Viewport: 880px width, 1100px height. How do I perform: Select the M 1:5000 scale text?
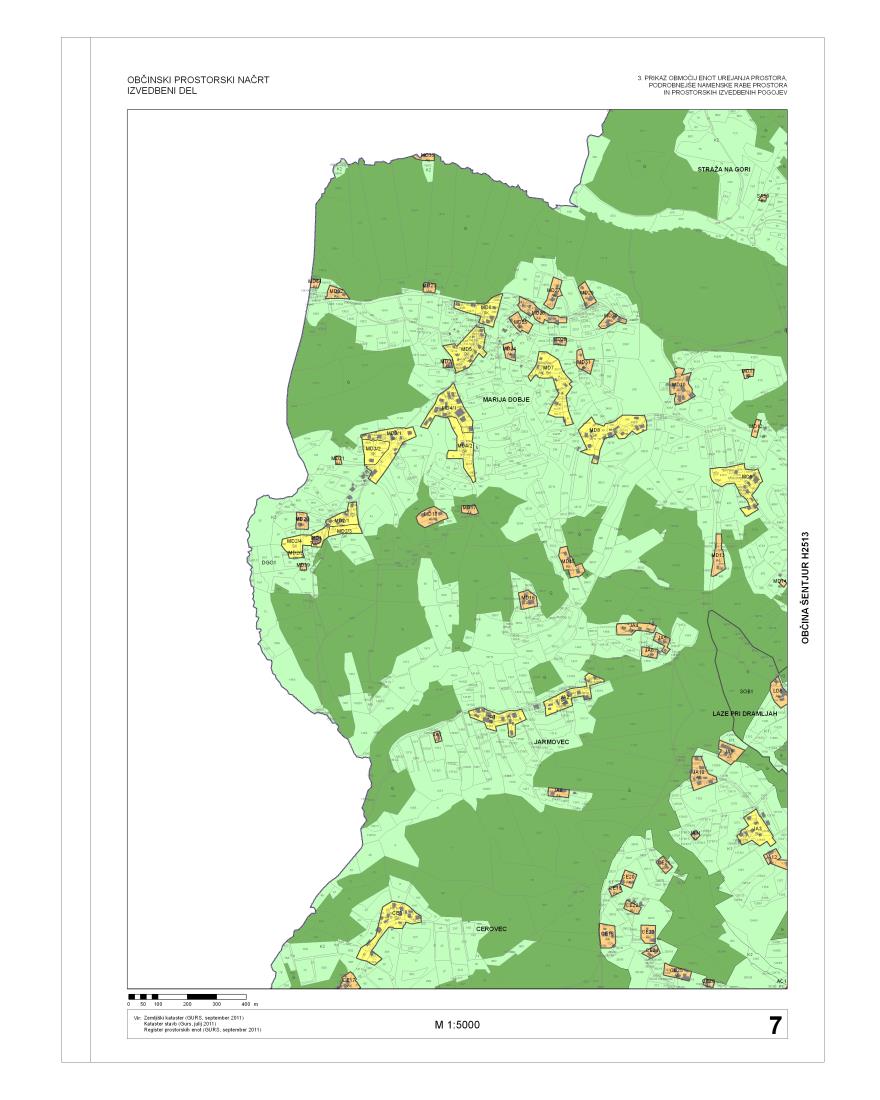point(457,1025)
